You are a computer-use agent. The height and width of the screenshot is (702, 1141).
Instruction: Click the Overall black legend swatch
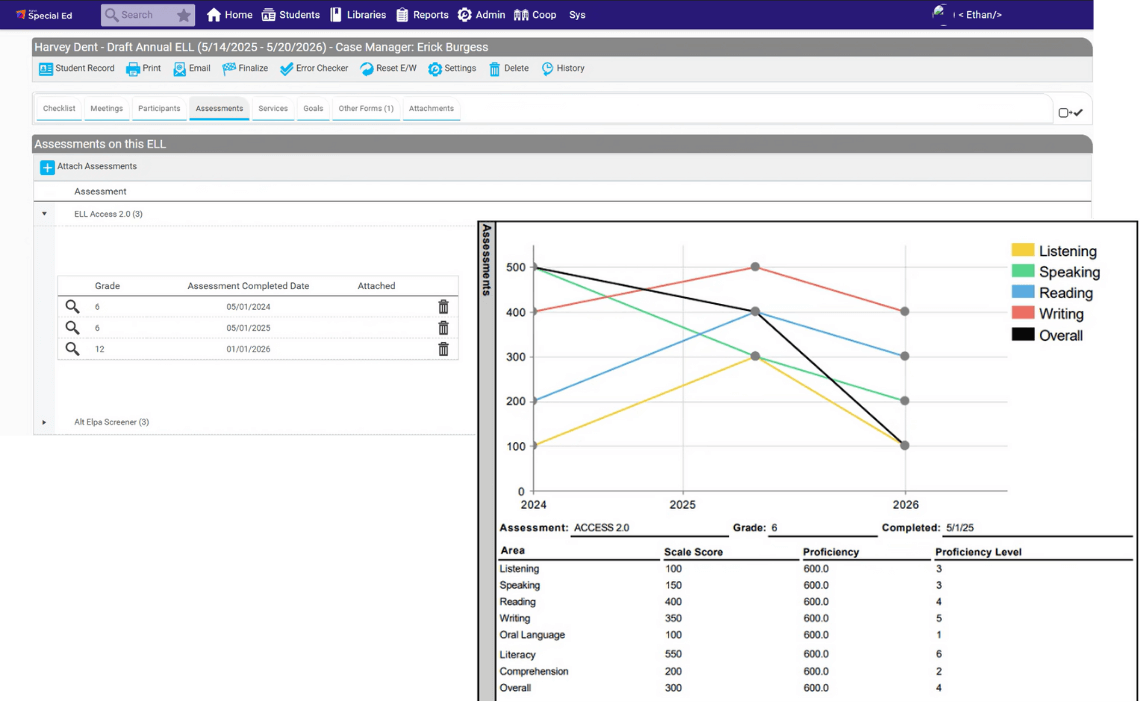(1022, 335)
